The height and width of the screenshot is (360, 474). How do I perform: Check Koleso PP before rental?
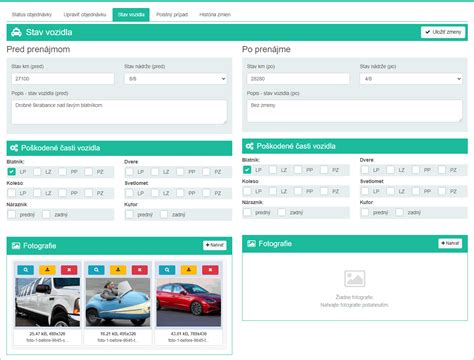63,193
